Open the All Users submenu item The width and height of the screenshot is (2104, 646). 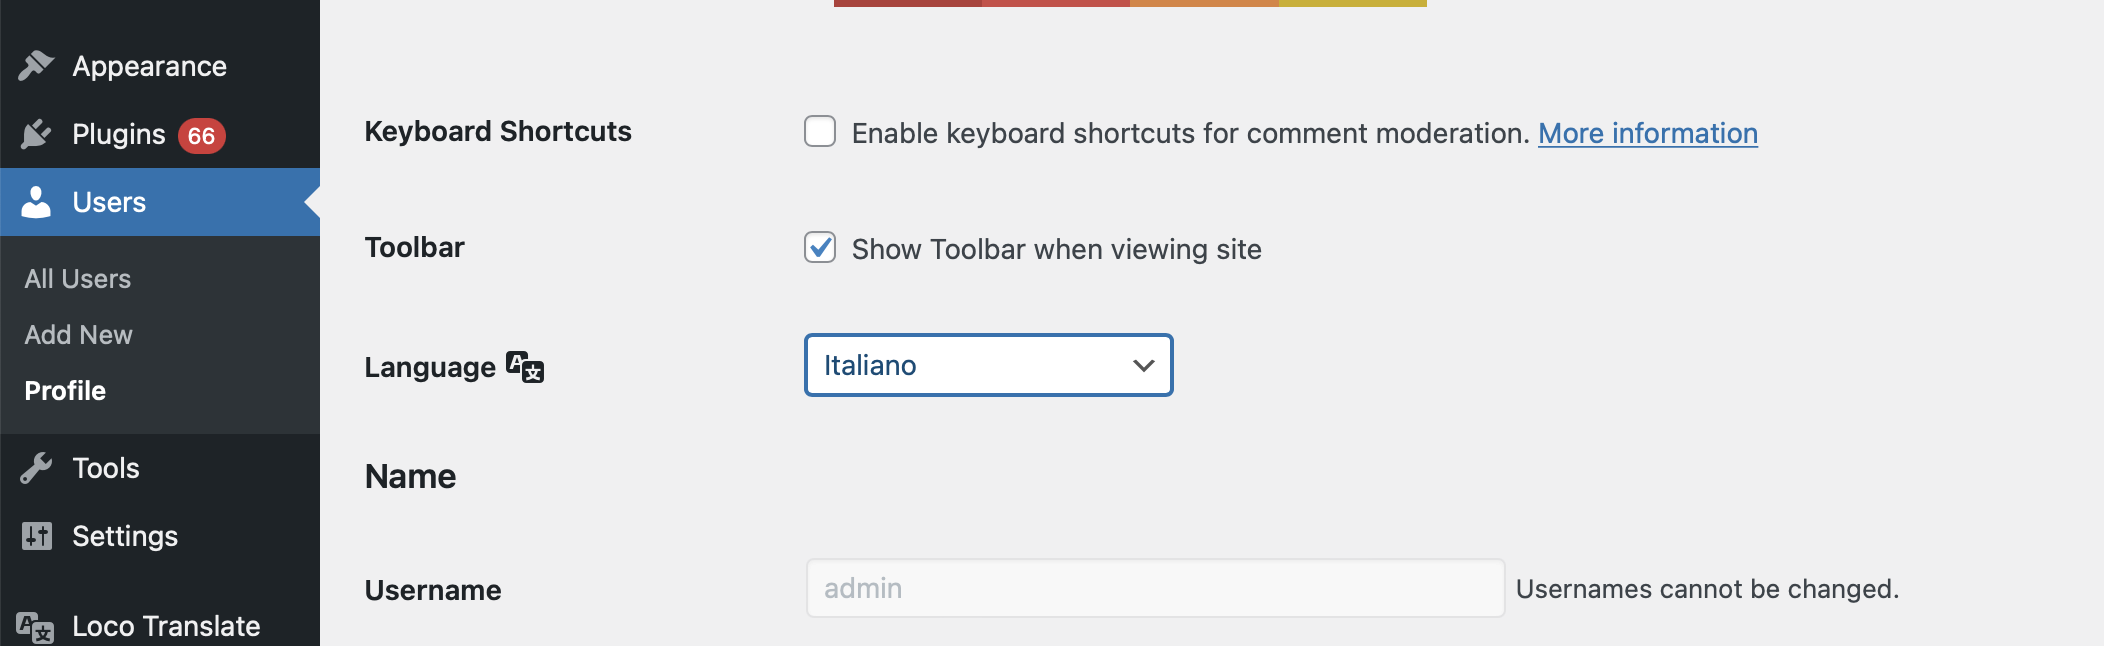coord(78,279)
